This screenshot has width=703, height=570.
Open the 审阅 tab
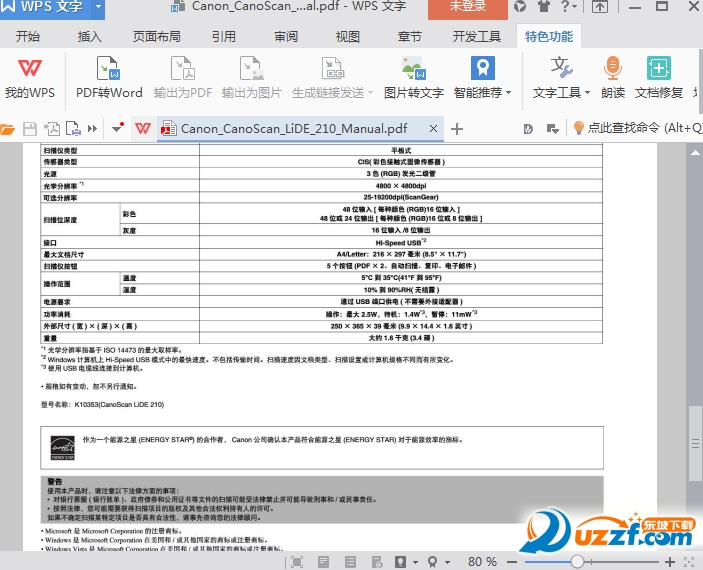click(x=286, y=36)
